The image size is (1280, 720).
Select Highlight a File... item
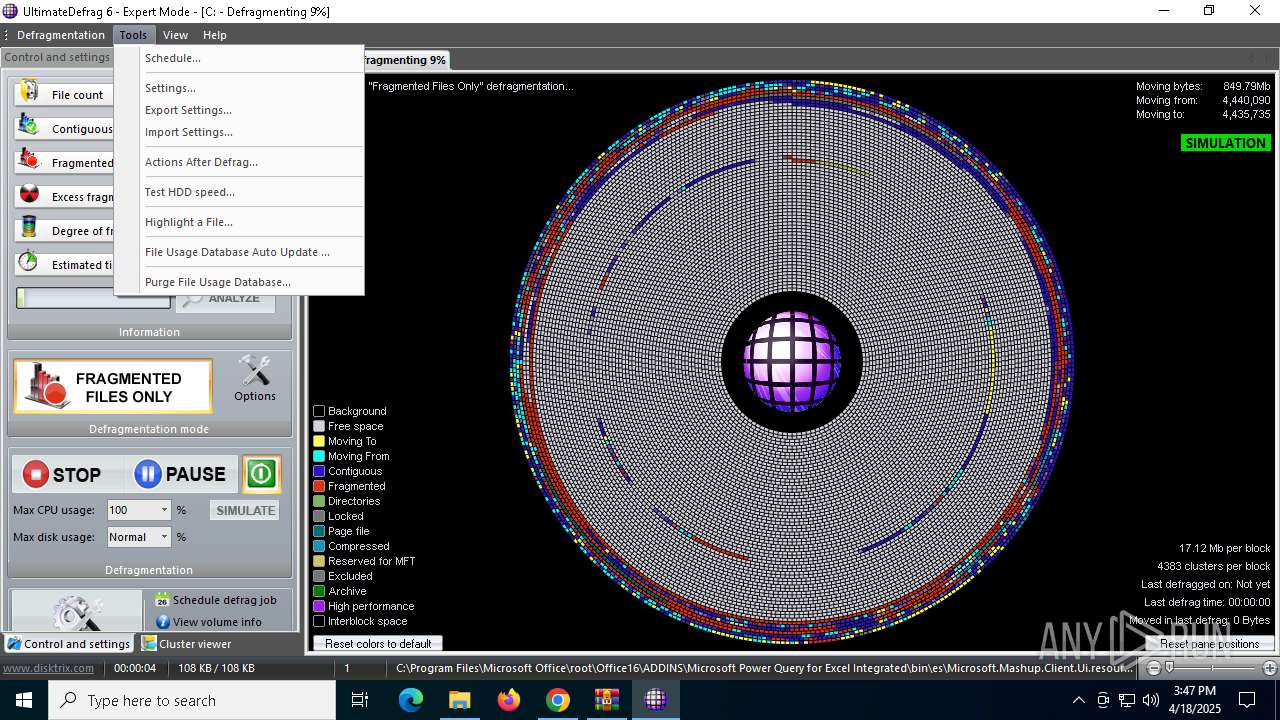[x=238, y=222]
